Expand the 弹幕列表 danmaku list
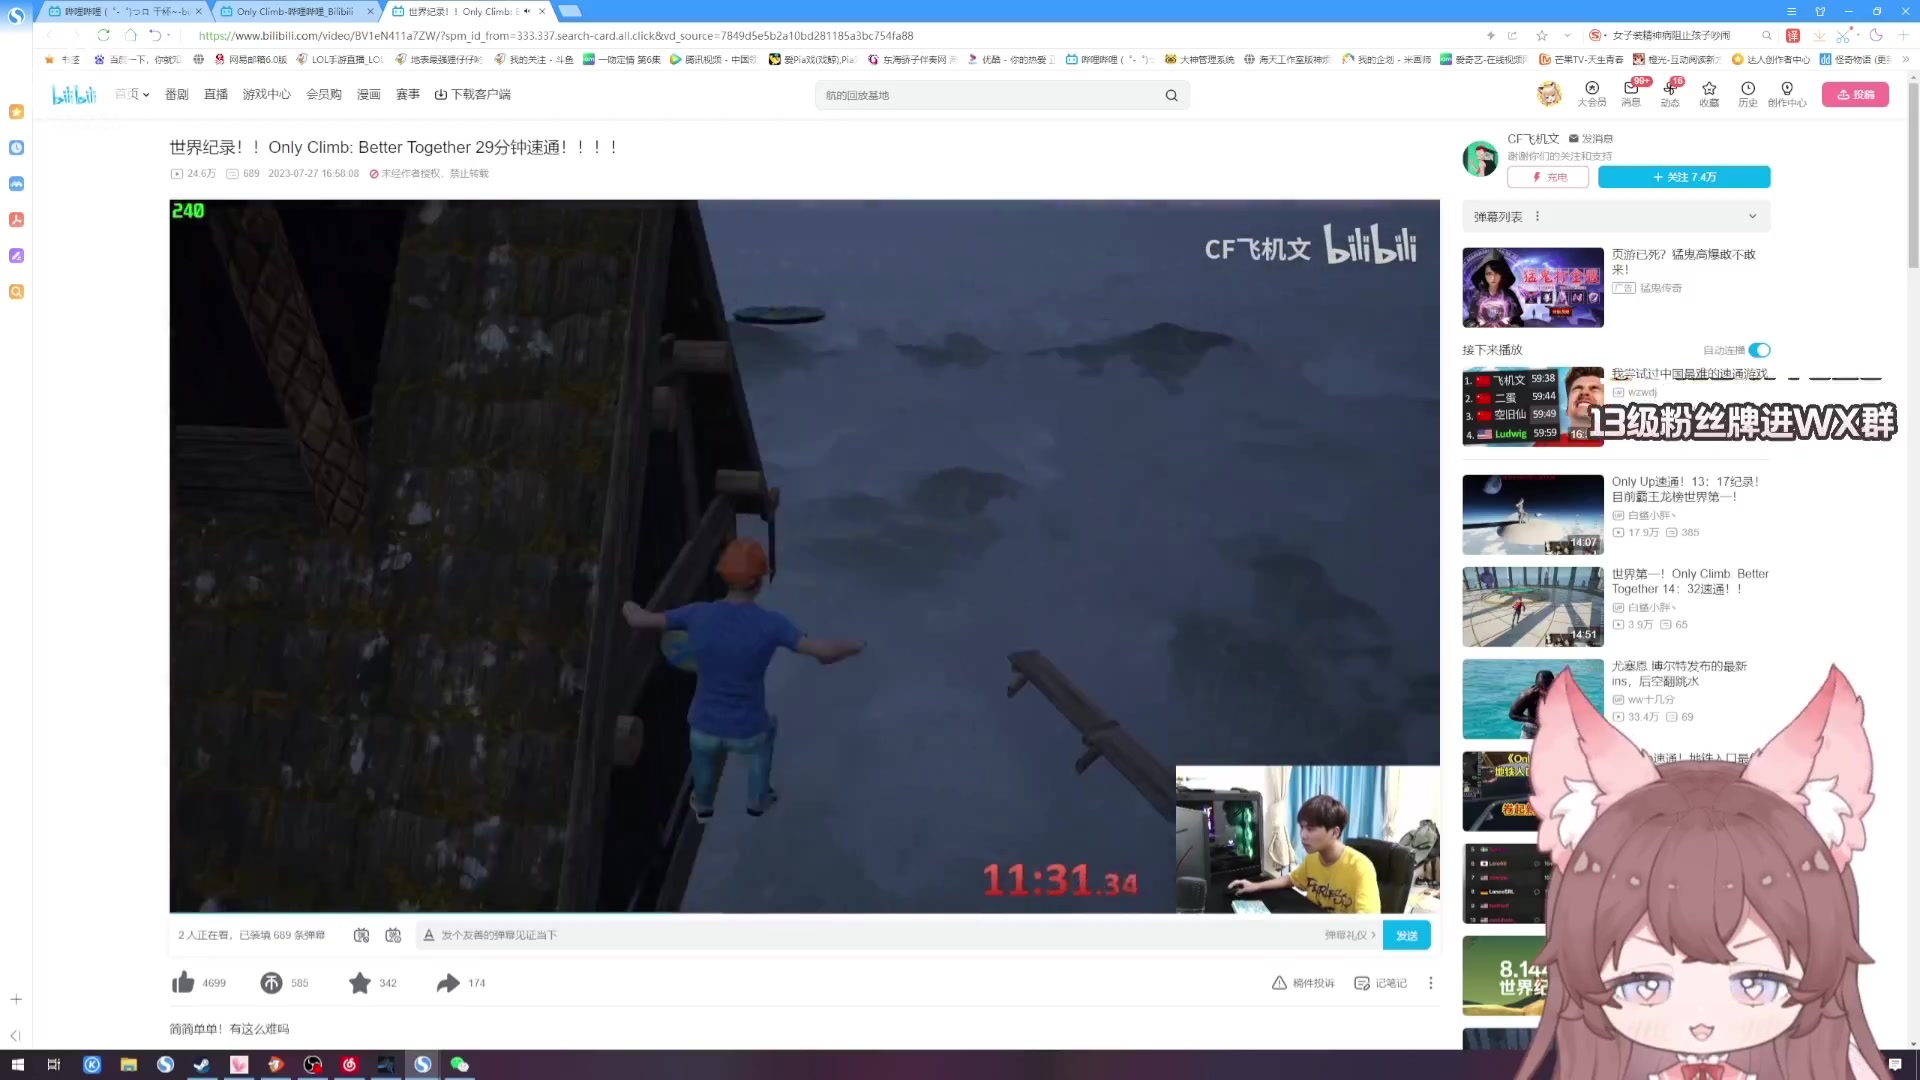The height and width of the screenshot is (1080, 1920). pos(1752,216)
